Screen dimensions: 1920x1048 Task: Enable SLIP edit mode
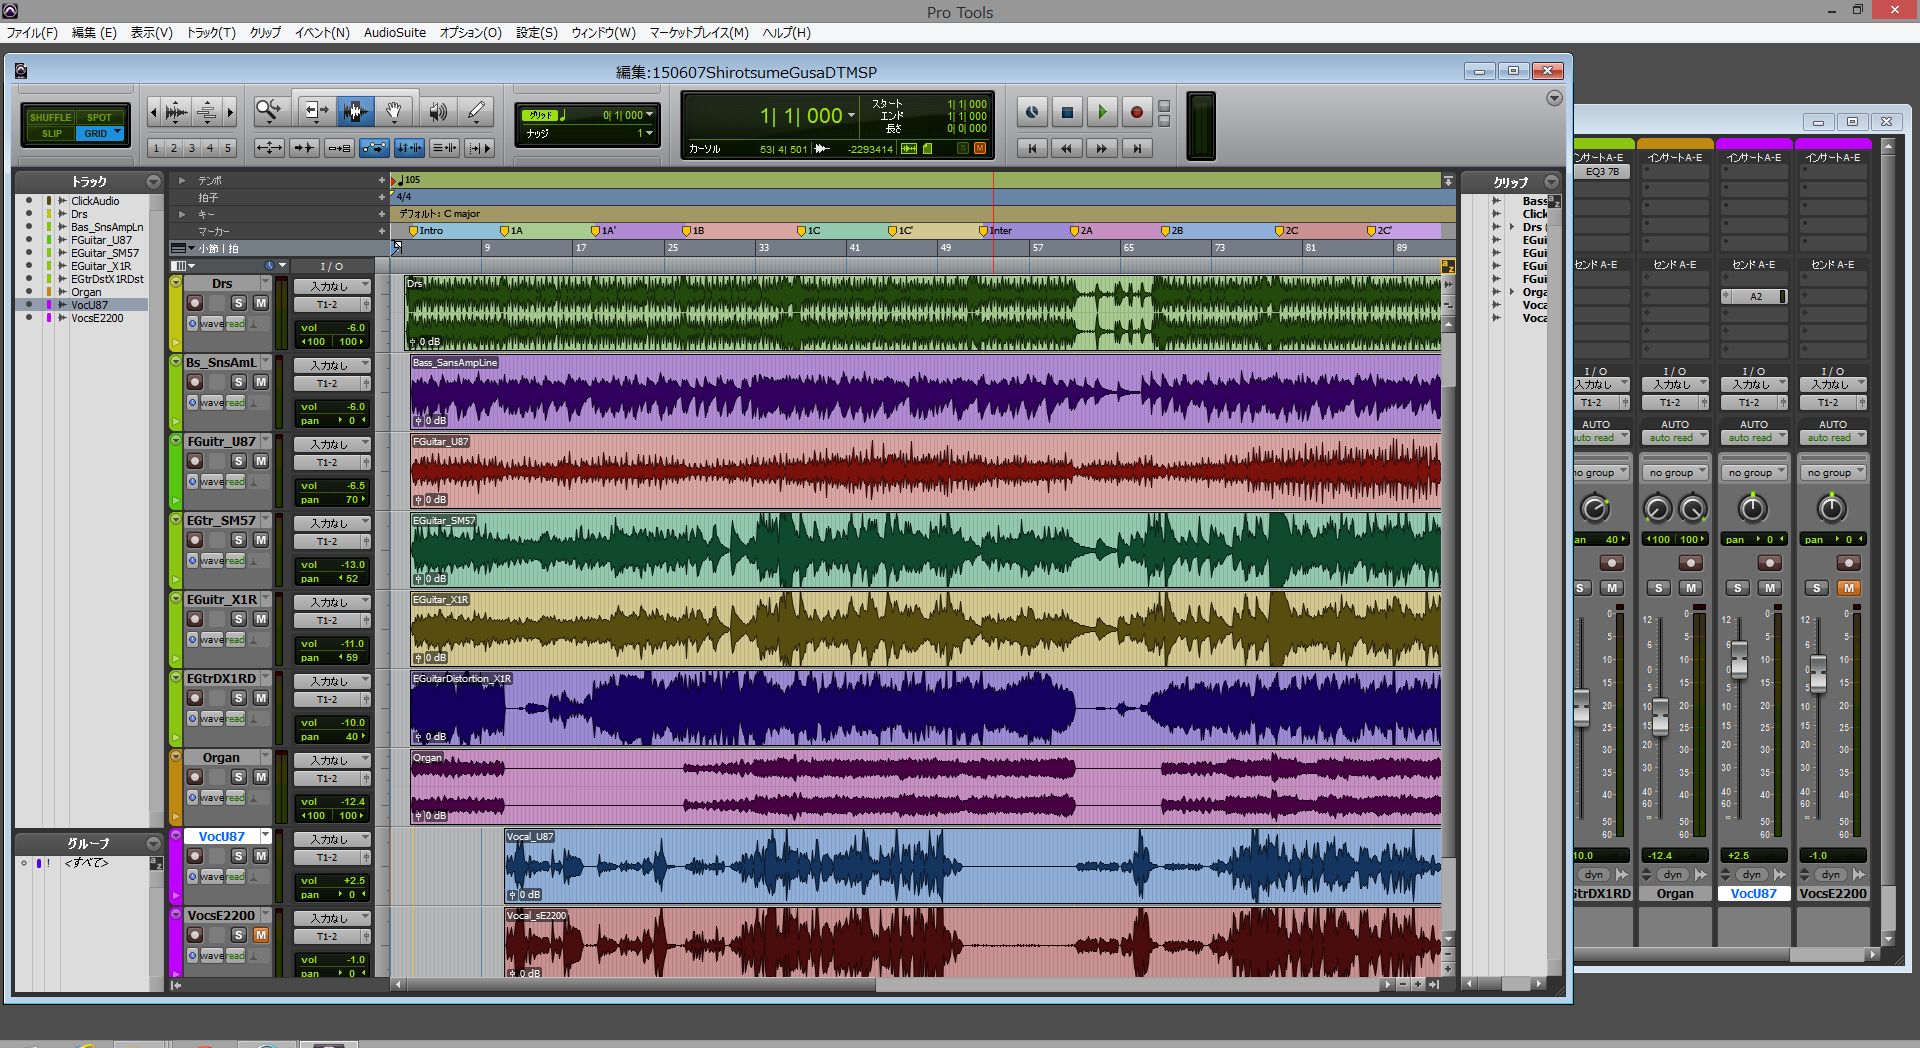[51, 133]
